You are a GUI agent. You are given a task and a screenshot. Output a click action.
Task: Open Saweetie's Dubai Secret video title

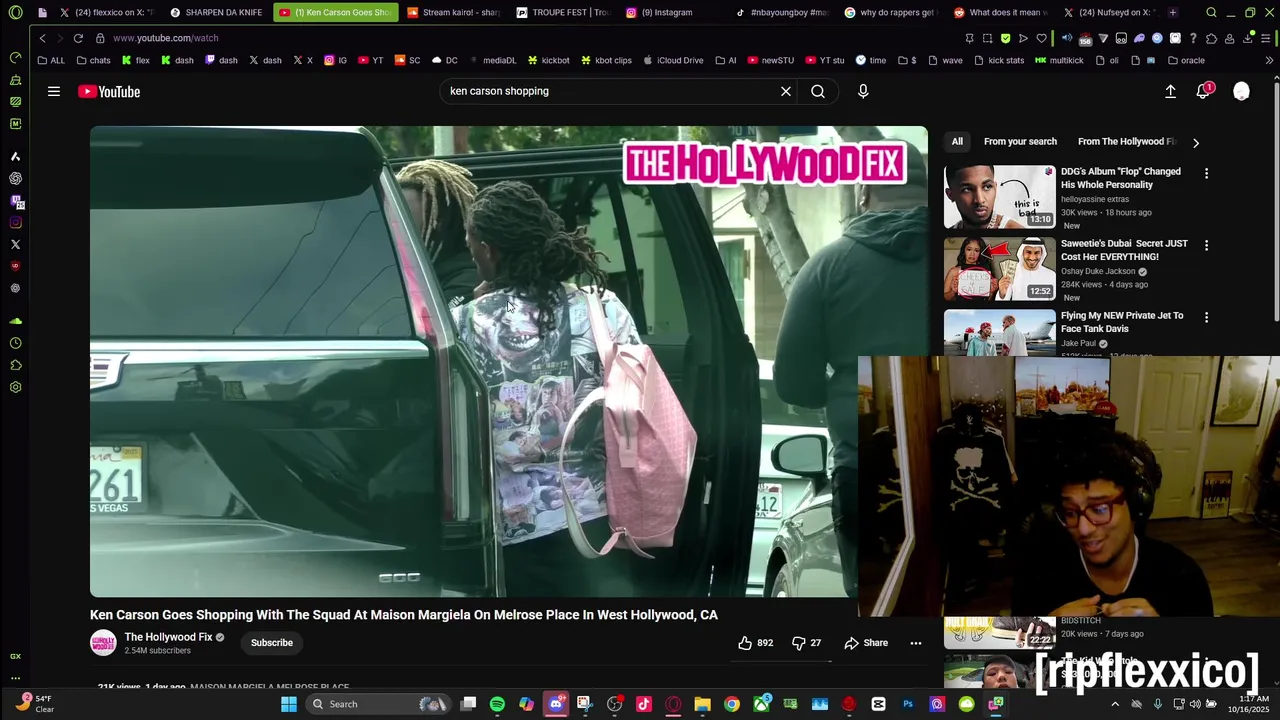coord(1124,250)
